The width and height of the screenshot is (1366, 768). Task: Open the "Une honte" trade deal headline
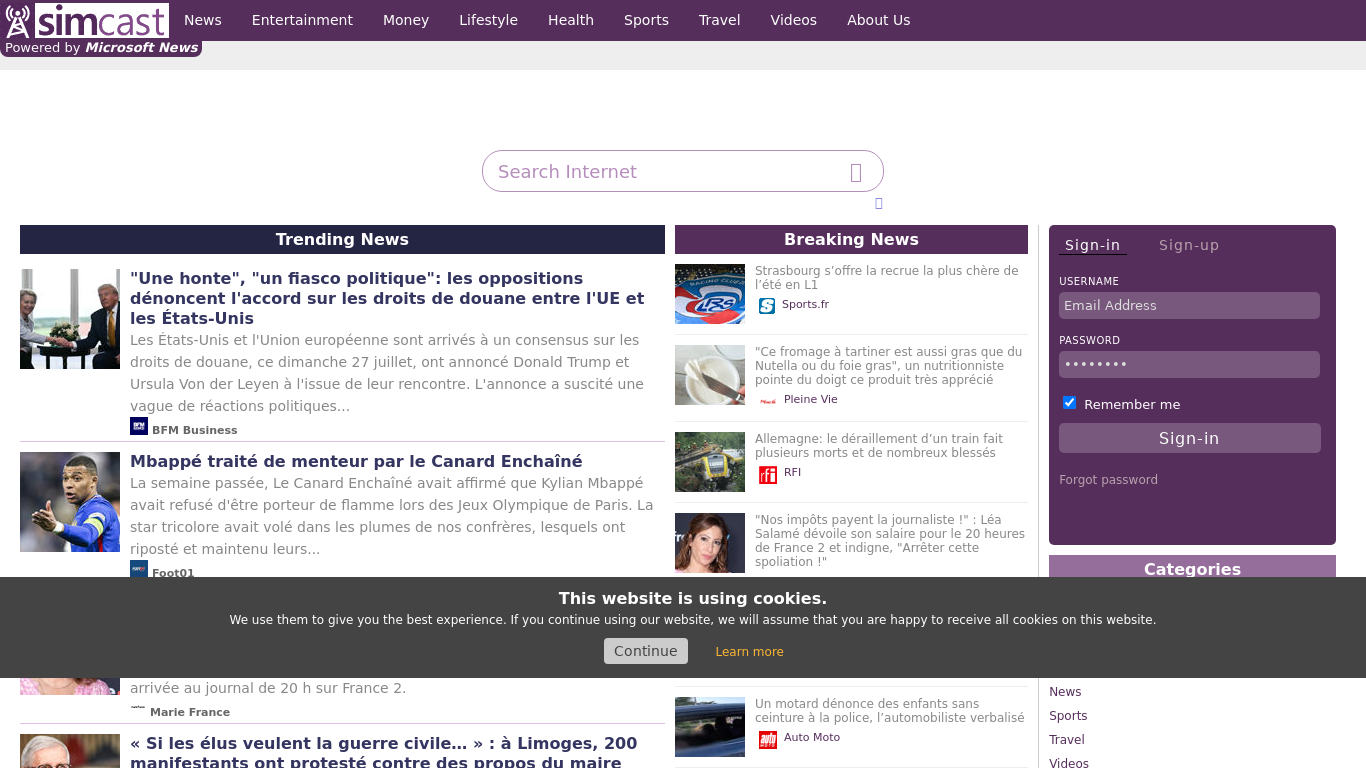coord(387,298)
